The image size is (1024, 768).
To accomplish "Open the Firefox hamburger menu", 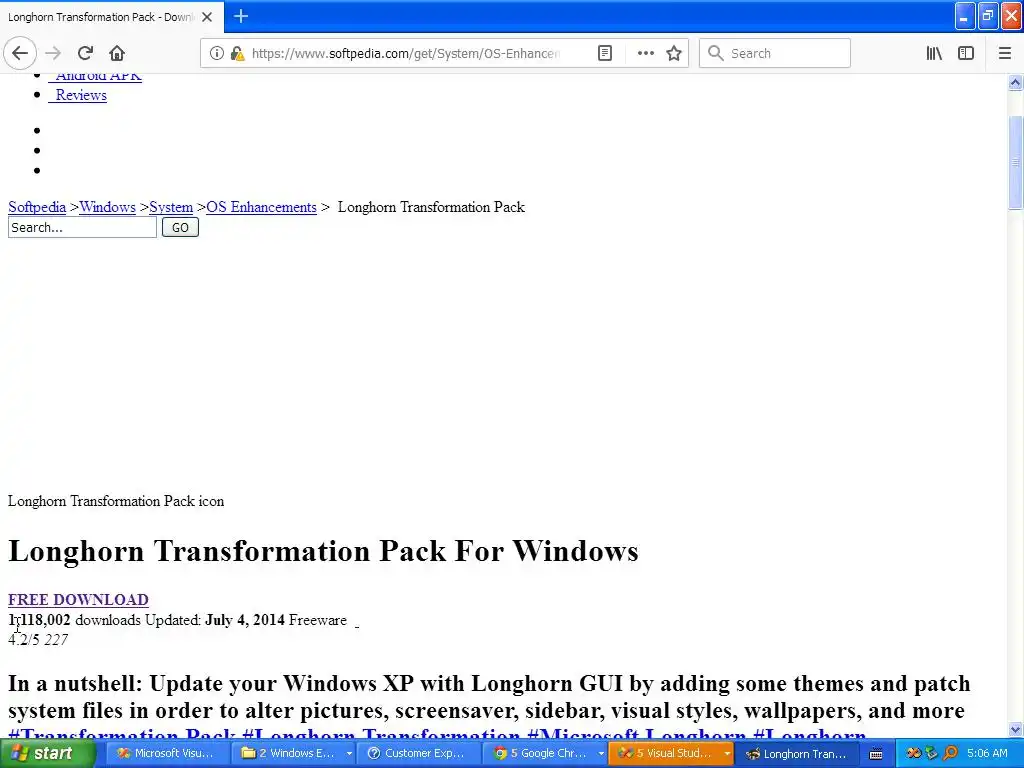I will click(x=1004, y=54).
